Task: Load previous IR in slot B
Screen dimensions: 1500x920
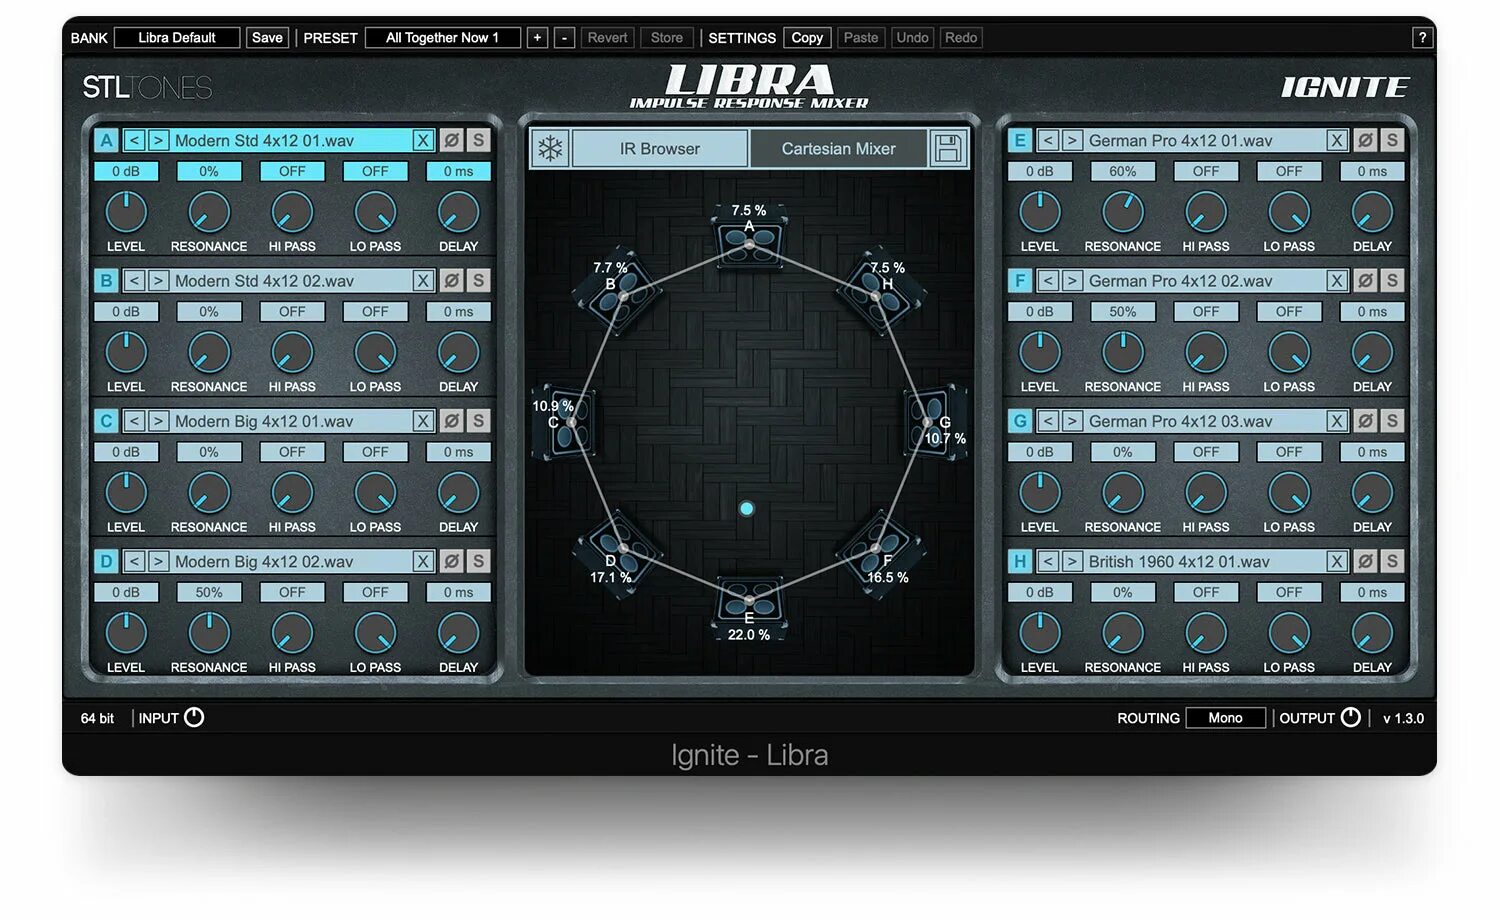Action: (x=135, y=281)
